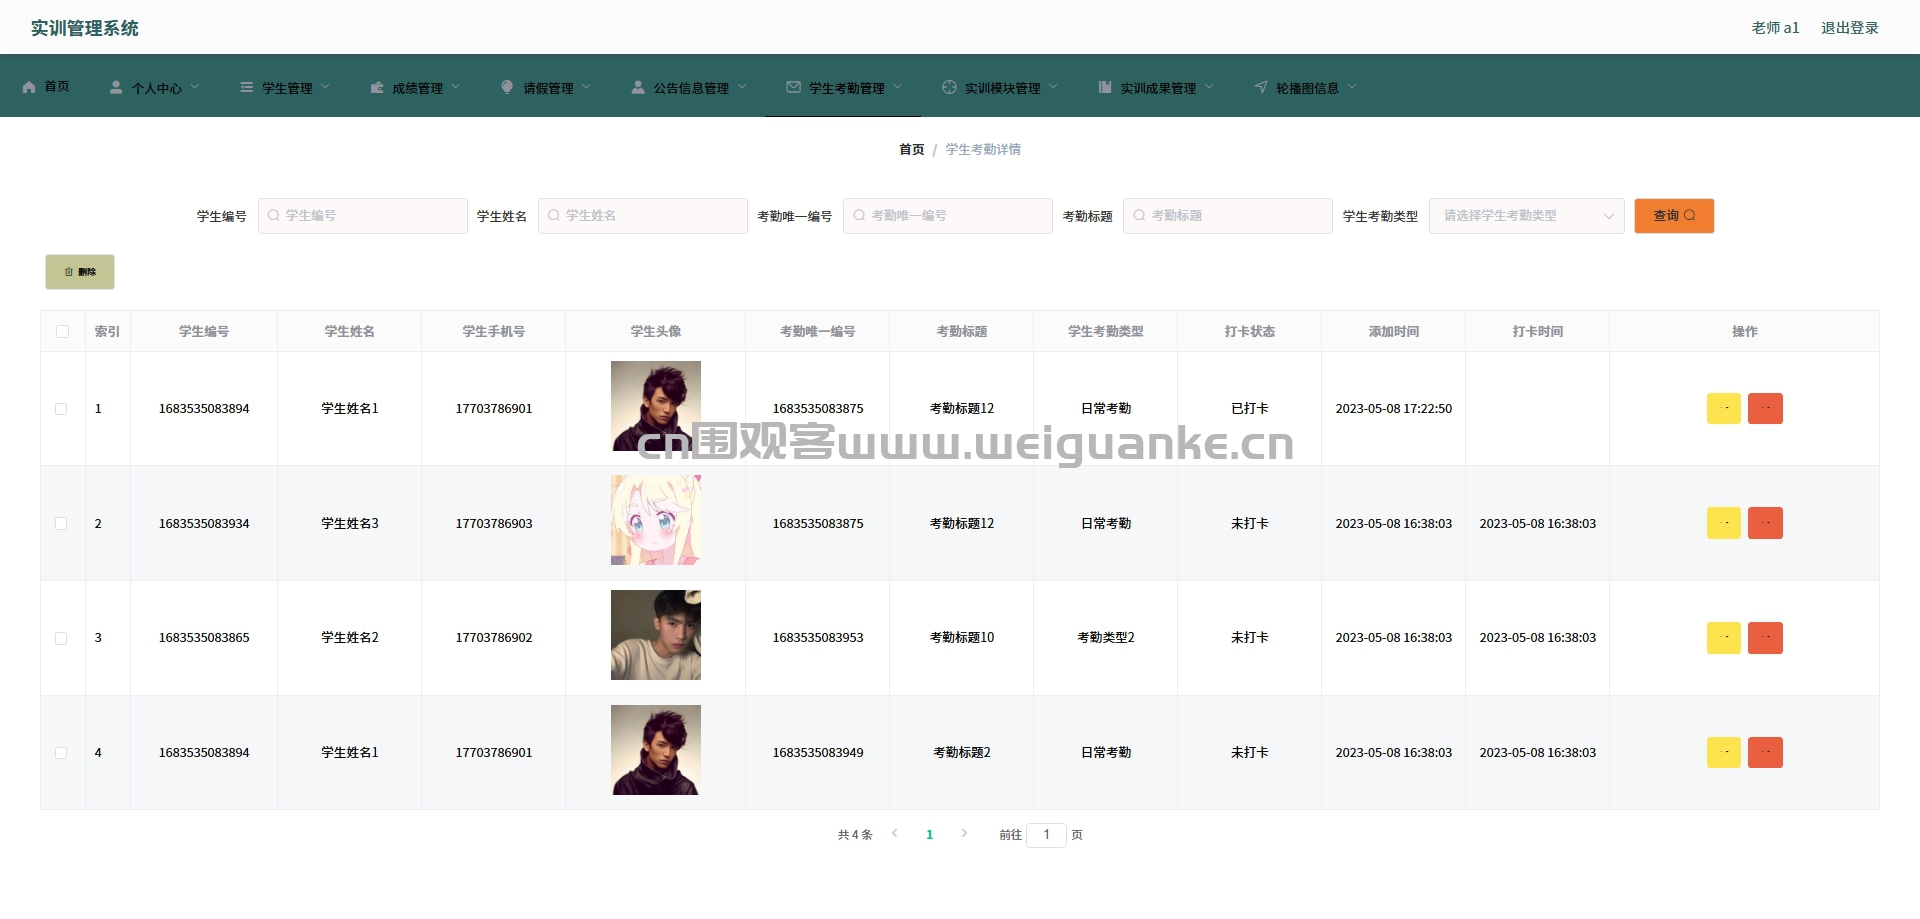Click phone number 17703786903
Image resolution: width=1920 pixels, height=919 pixels.
[x=494, y=523]
